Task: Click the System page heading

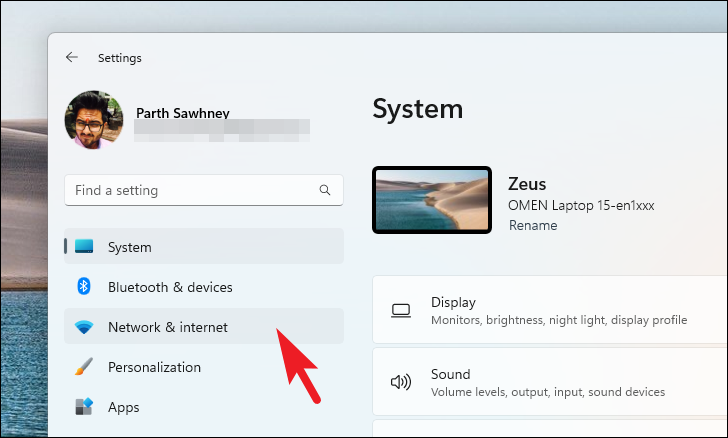Action: (417, 109)
